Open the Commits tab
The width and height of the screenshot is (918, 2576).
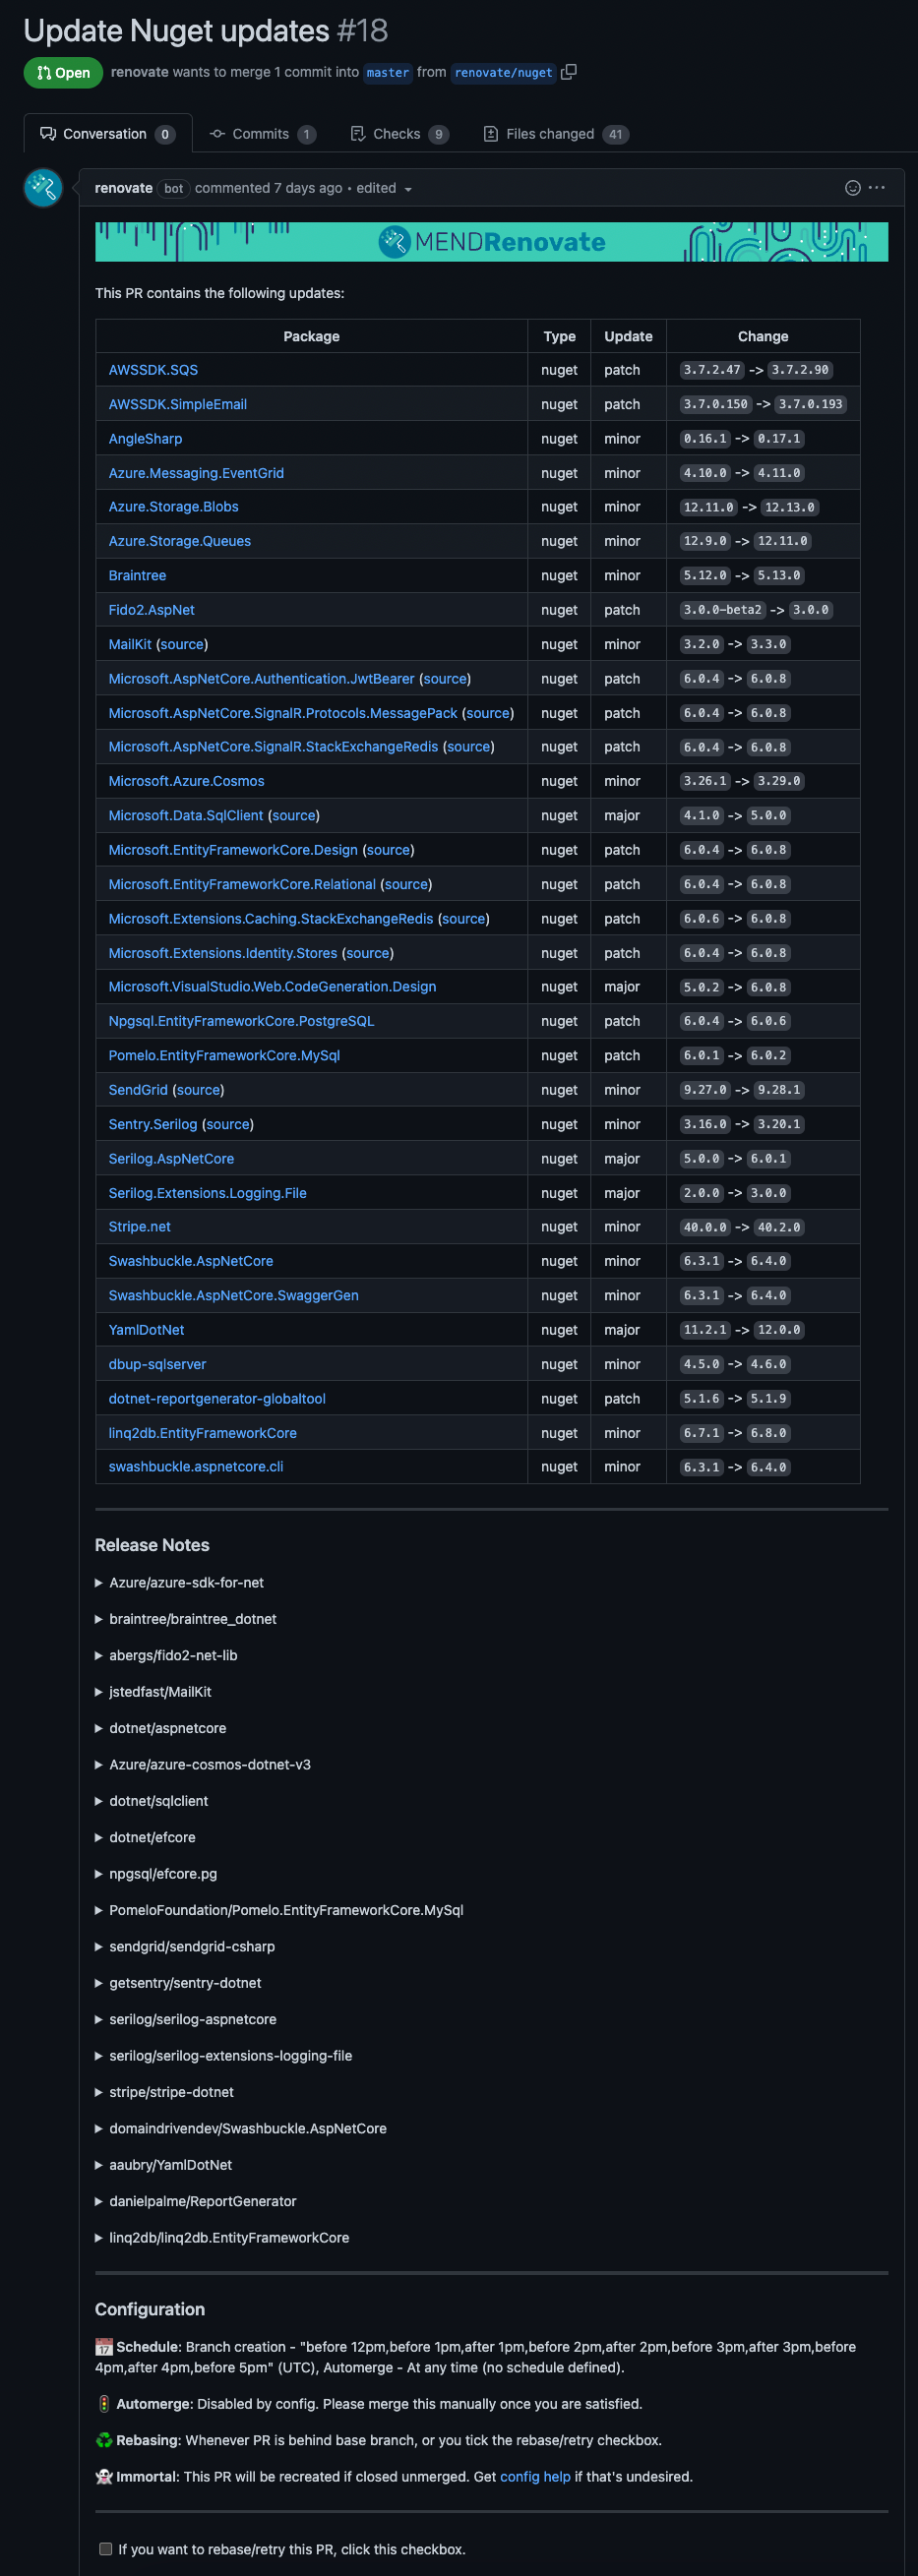point(263,134)
